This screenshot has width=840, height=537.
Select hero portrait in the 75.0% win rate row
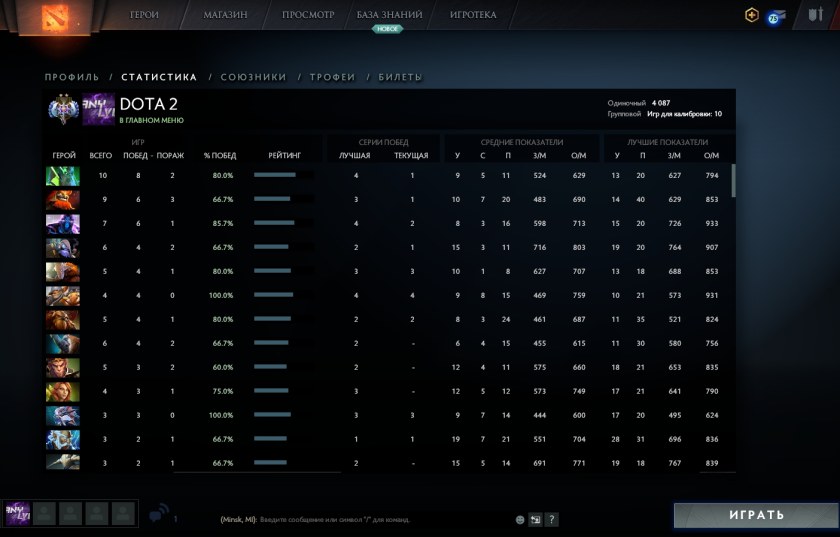[x=63, y=392]
